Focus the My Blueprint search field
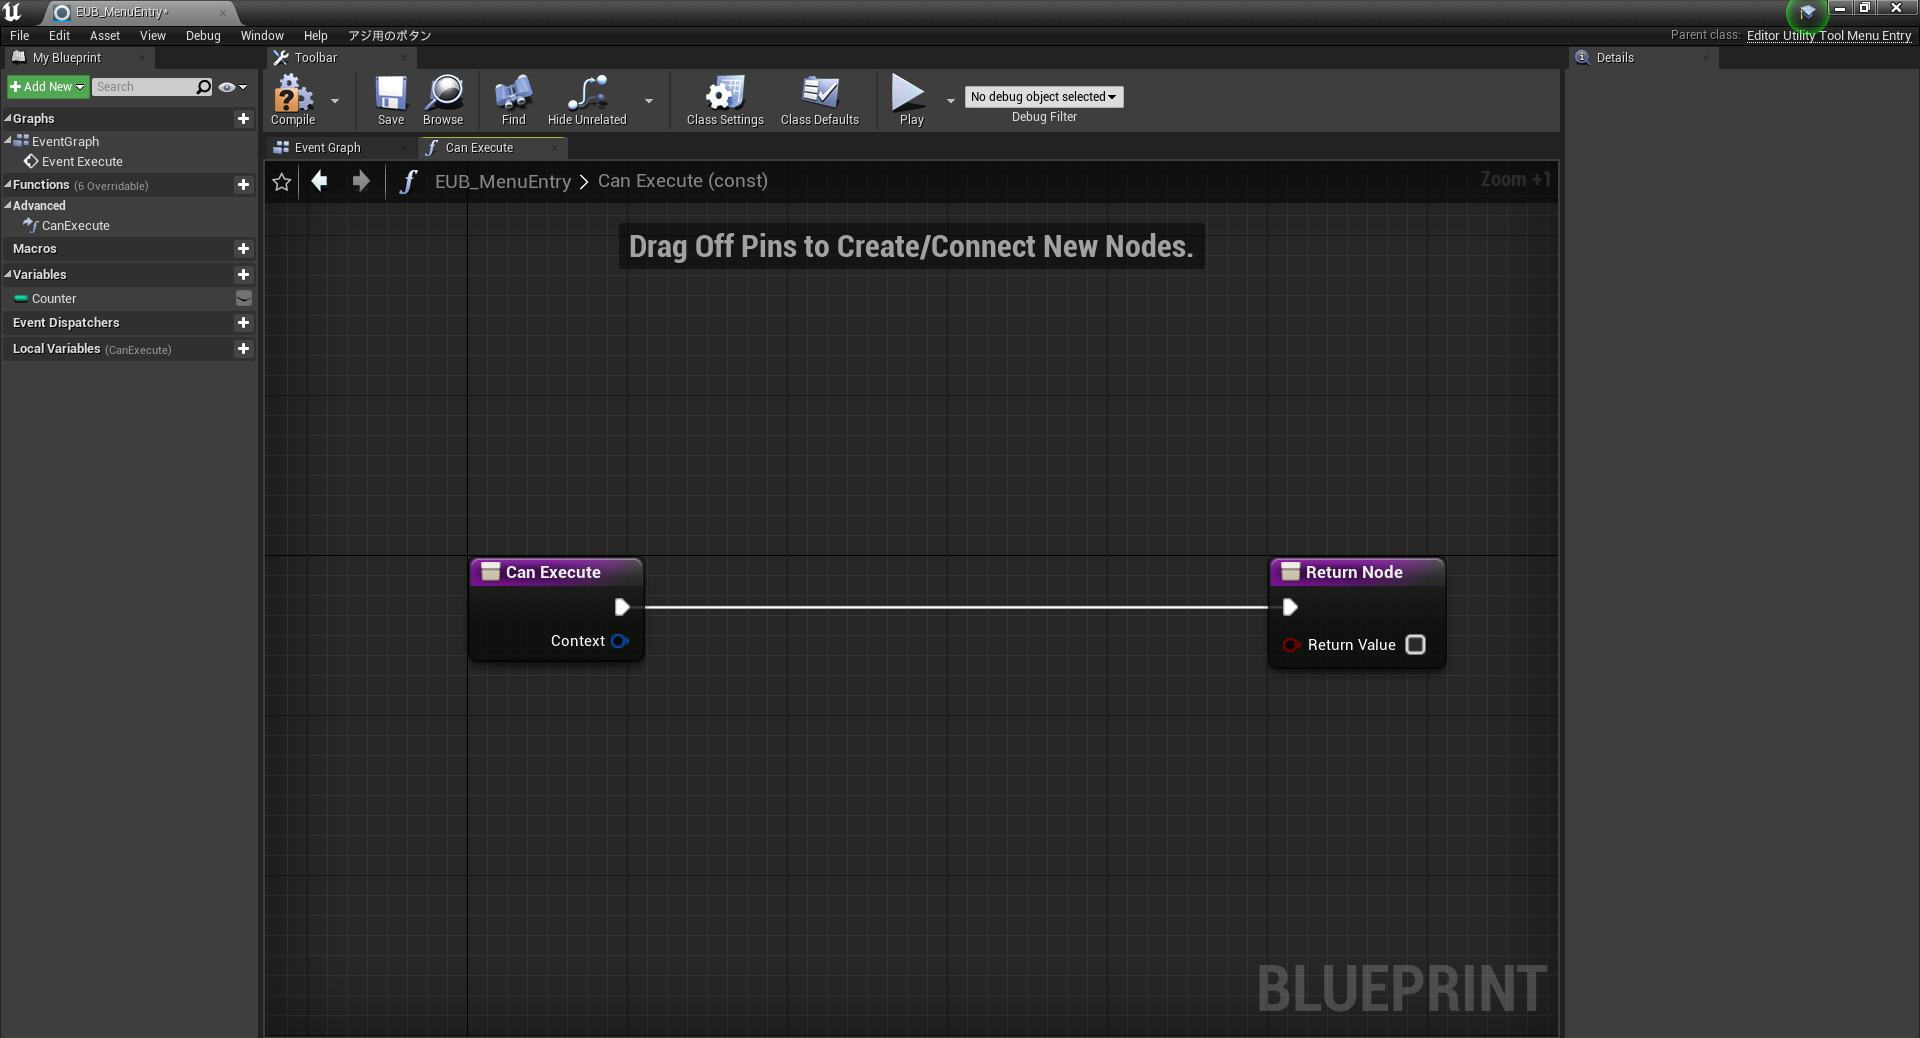The height and width of the screenshot is (1038, 1920). (x=143, y=87)
